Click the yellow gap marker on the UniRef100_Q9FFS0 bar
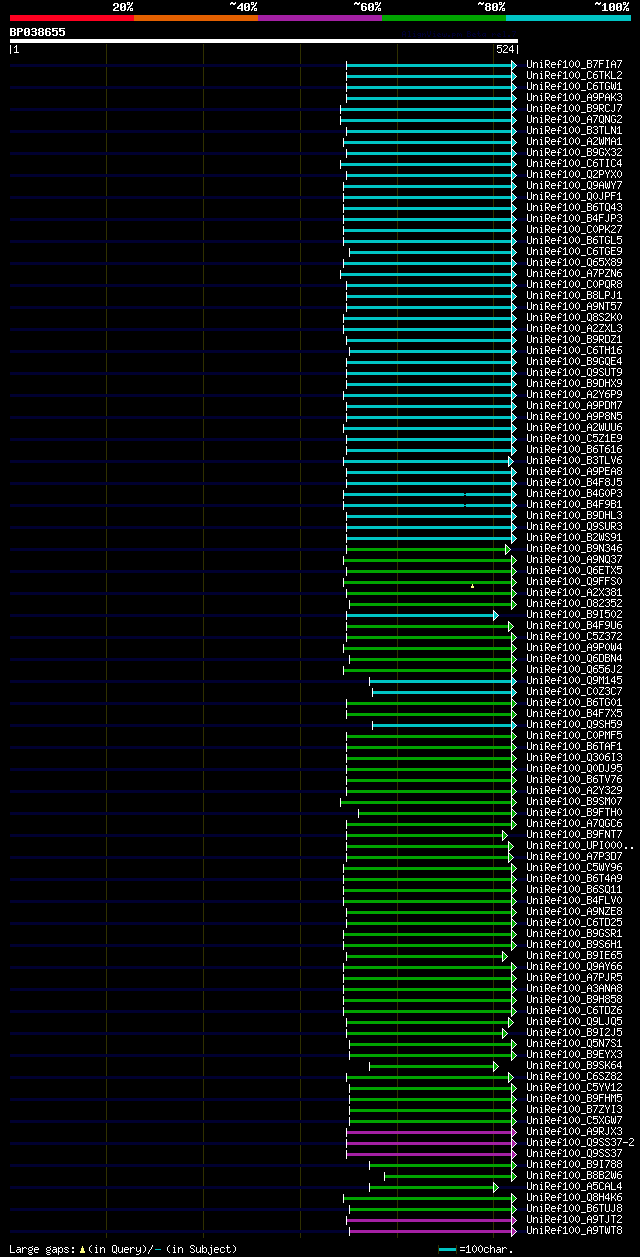Image resolution: width=640 pixels, height=1257 pixels. pos(473,585)
